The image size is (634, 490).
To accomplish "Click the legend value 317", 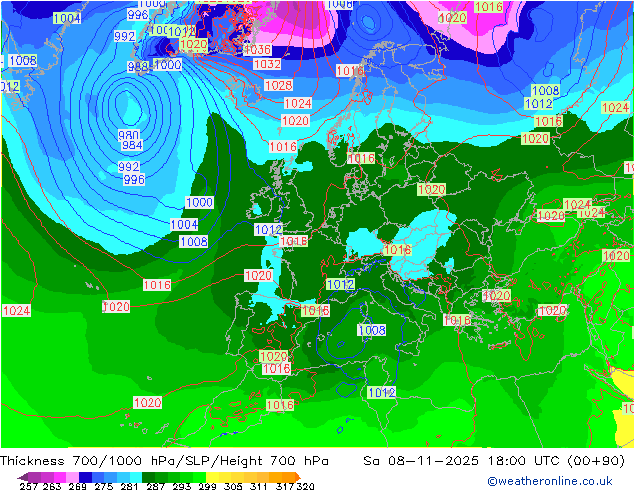I will coord(285,486).
